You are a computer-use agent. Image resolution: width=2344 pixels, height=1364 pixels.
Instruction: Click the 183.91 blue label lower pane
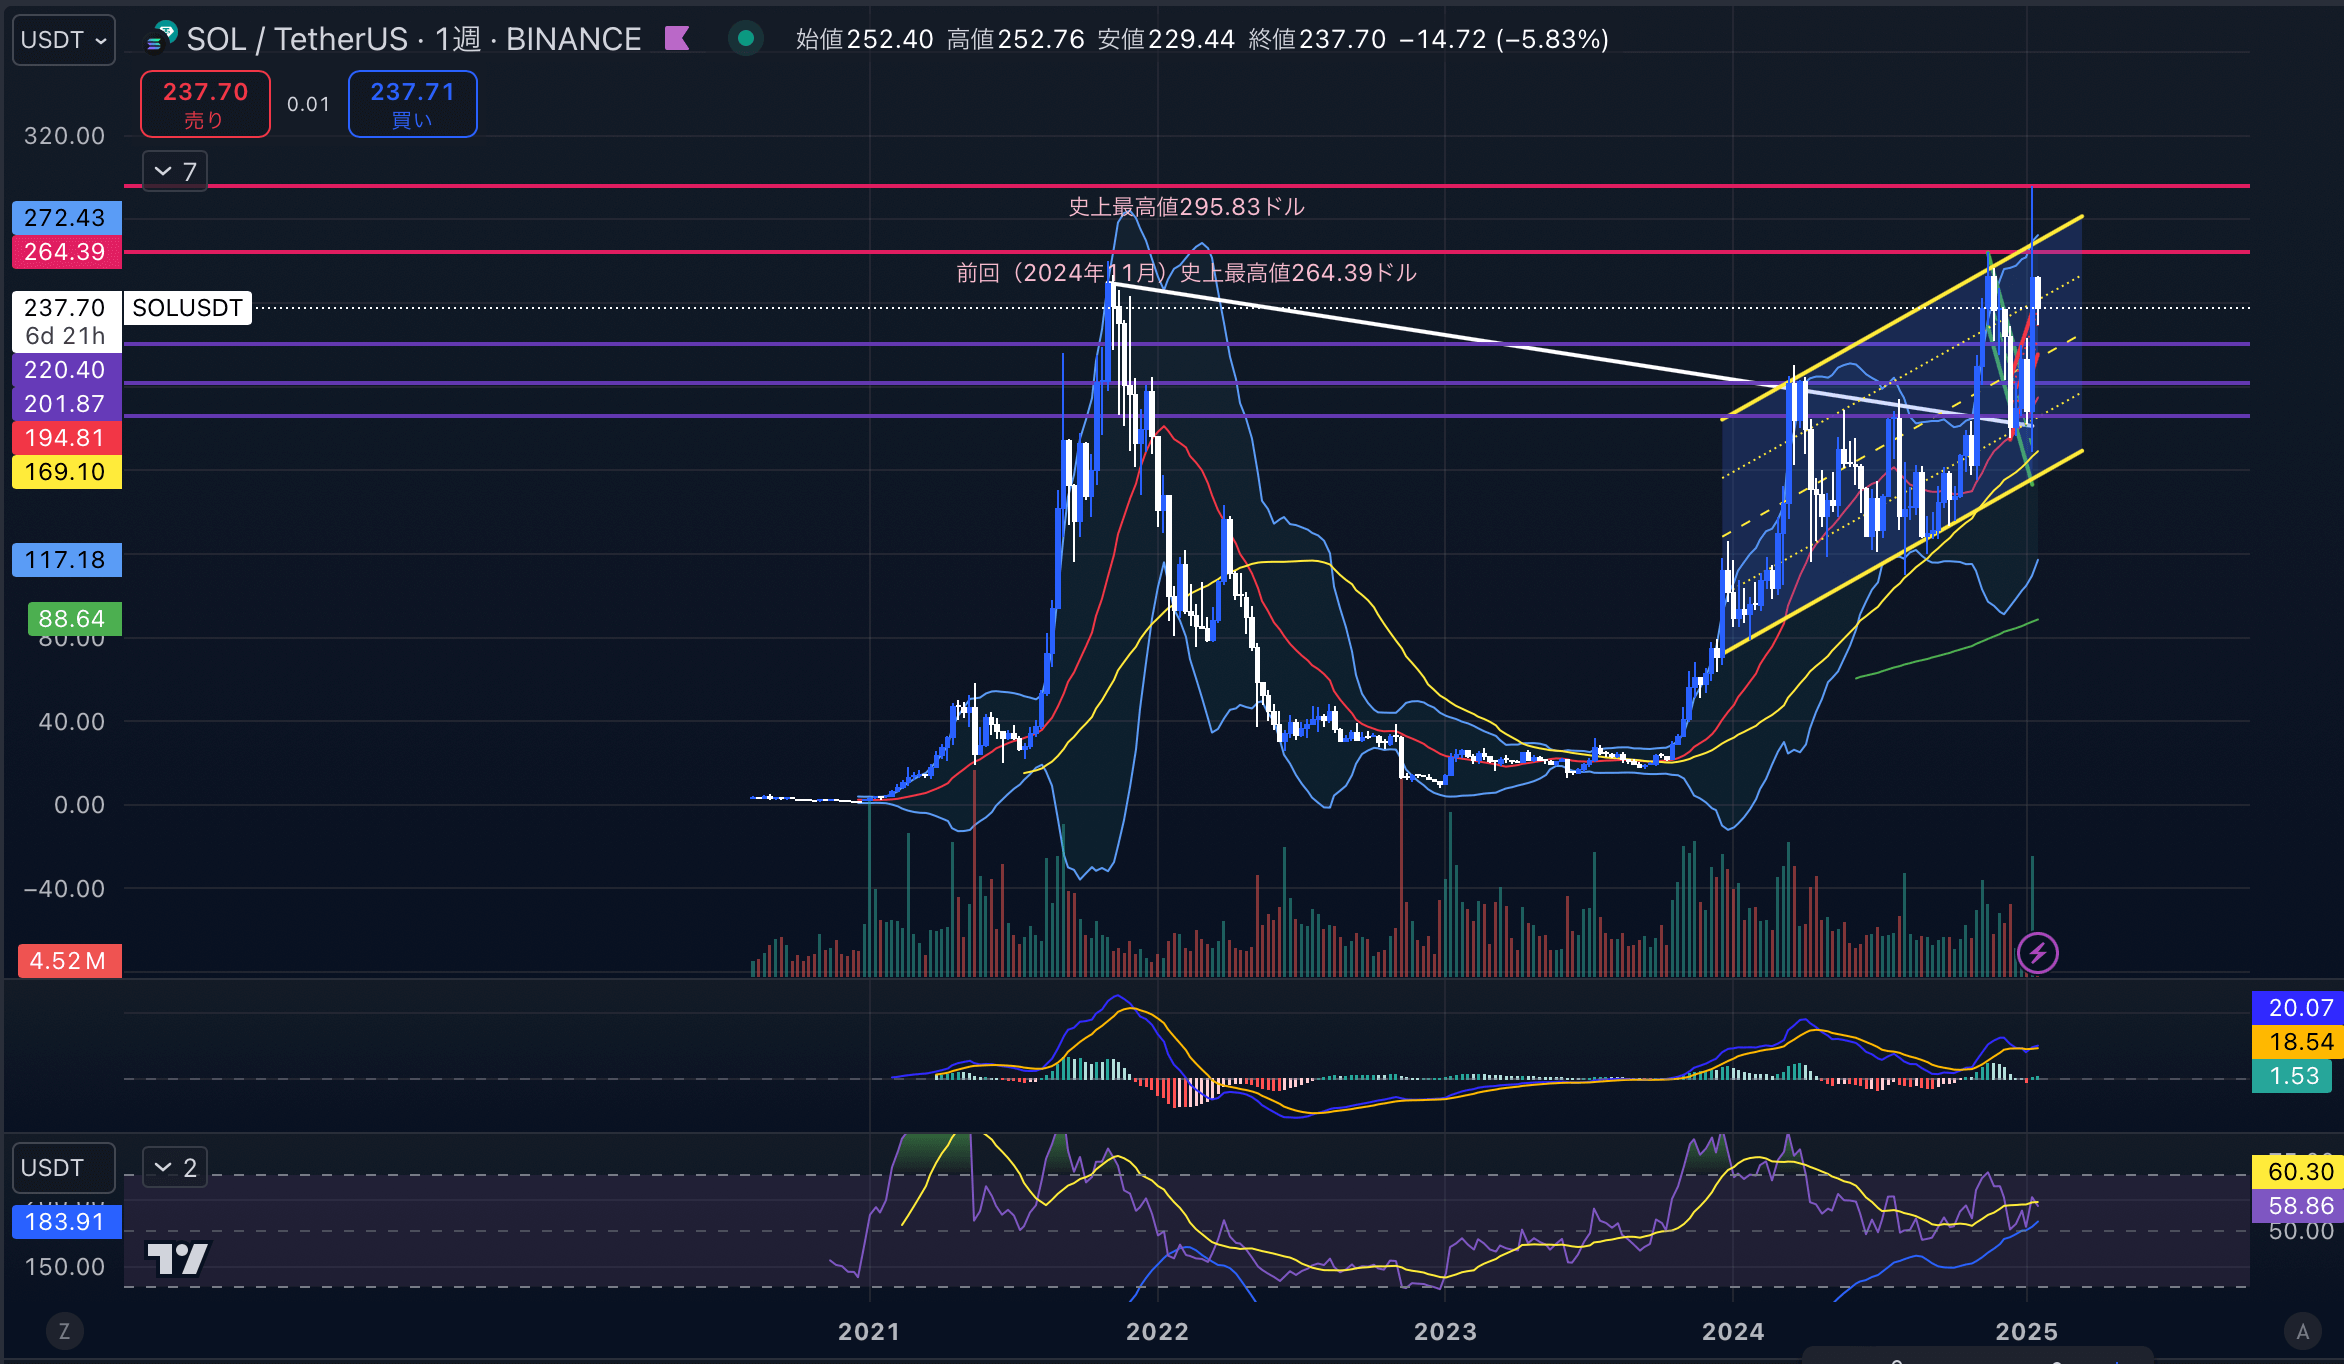point(66,1222)
